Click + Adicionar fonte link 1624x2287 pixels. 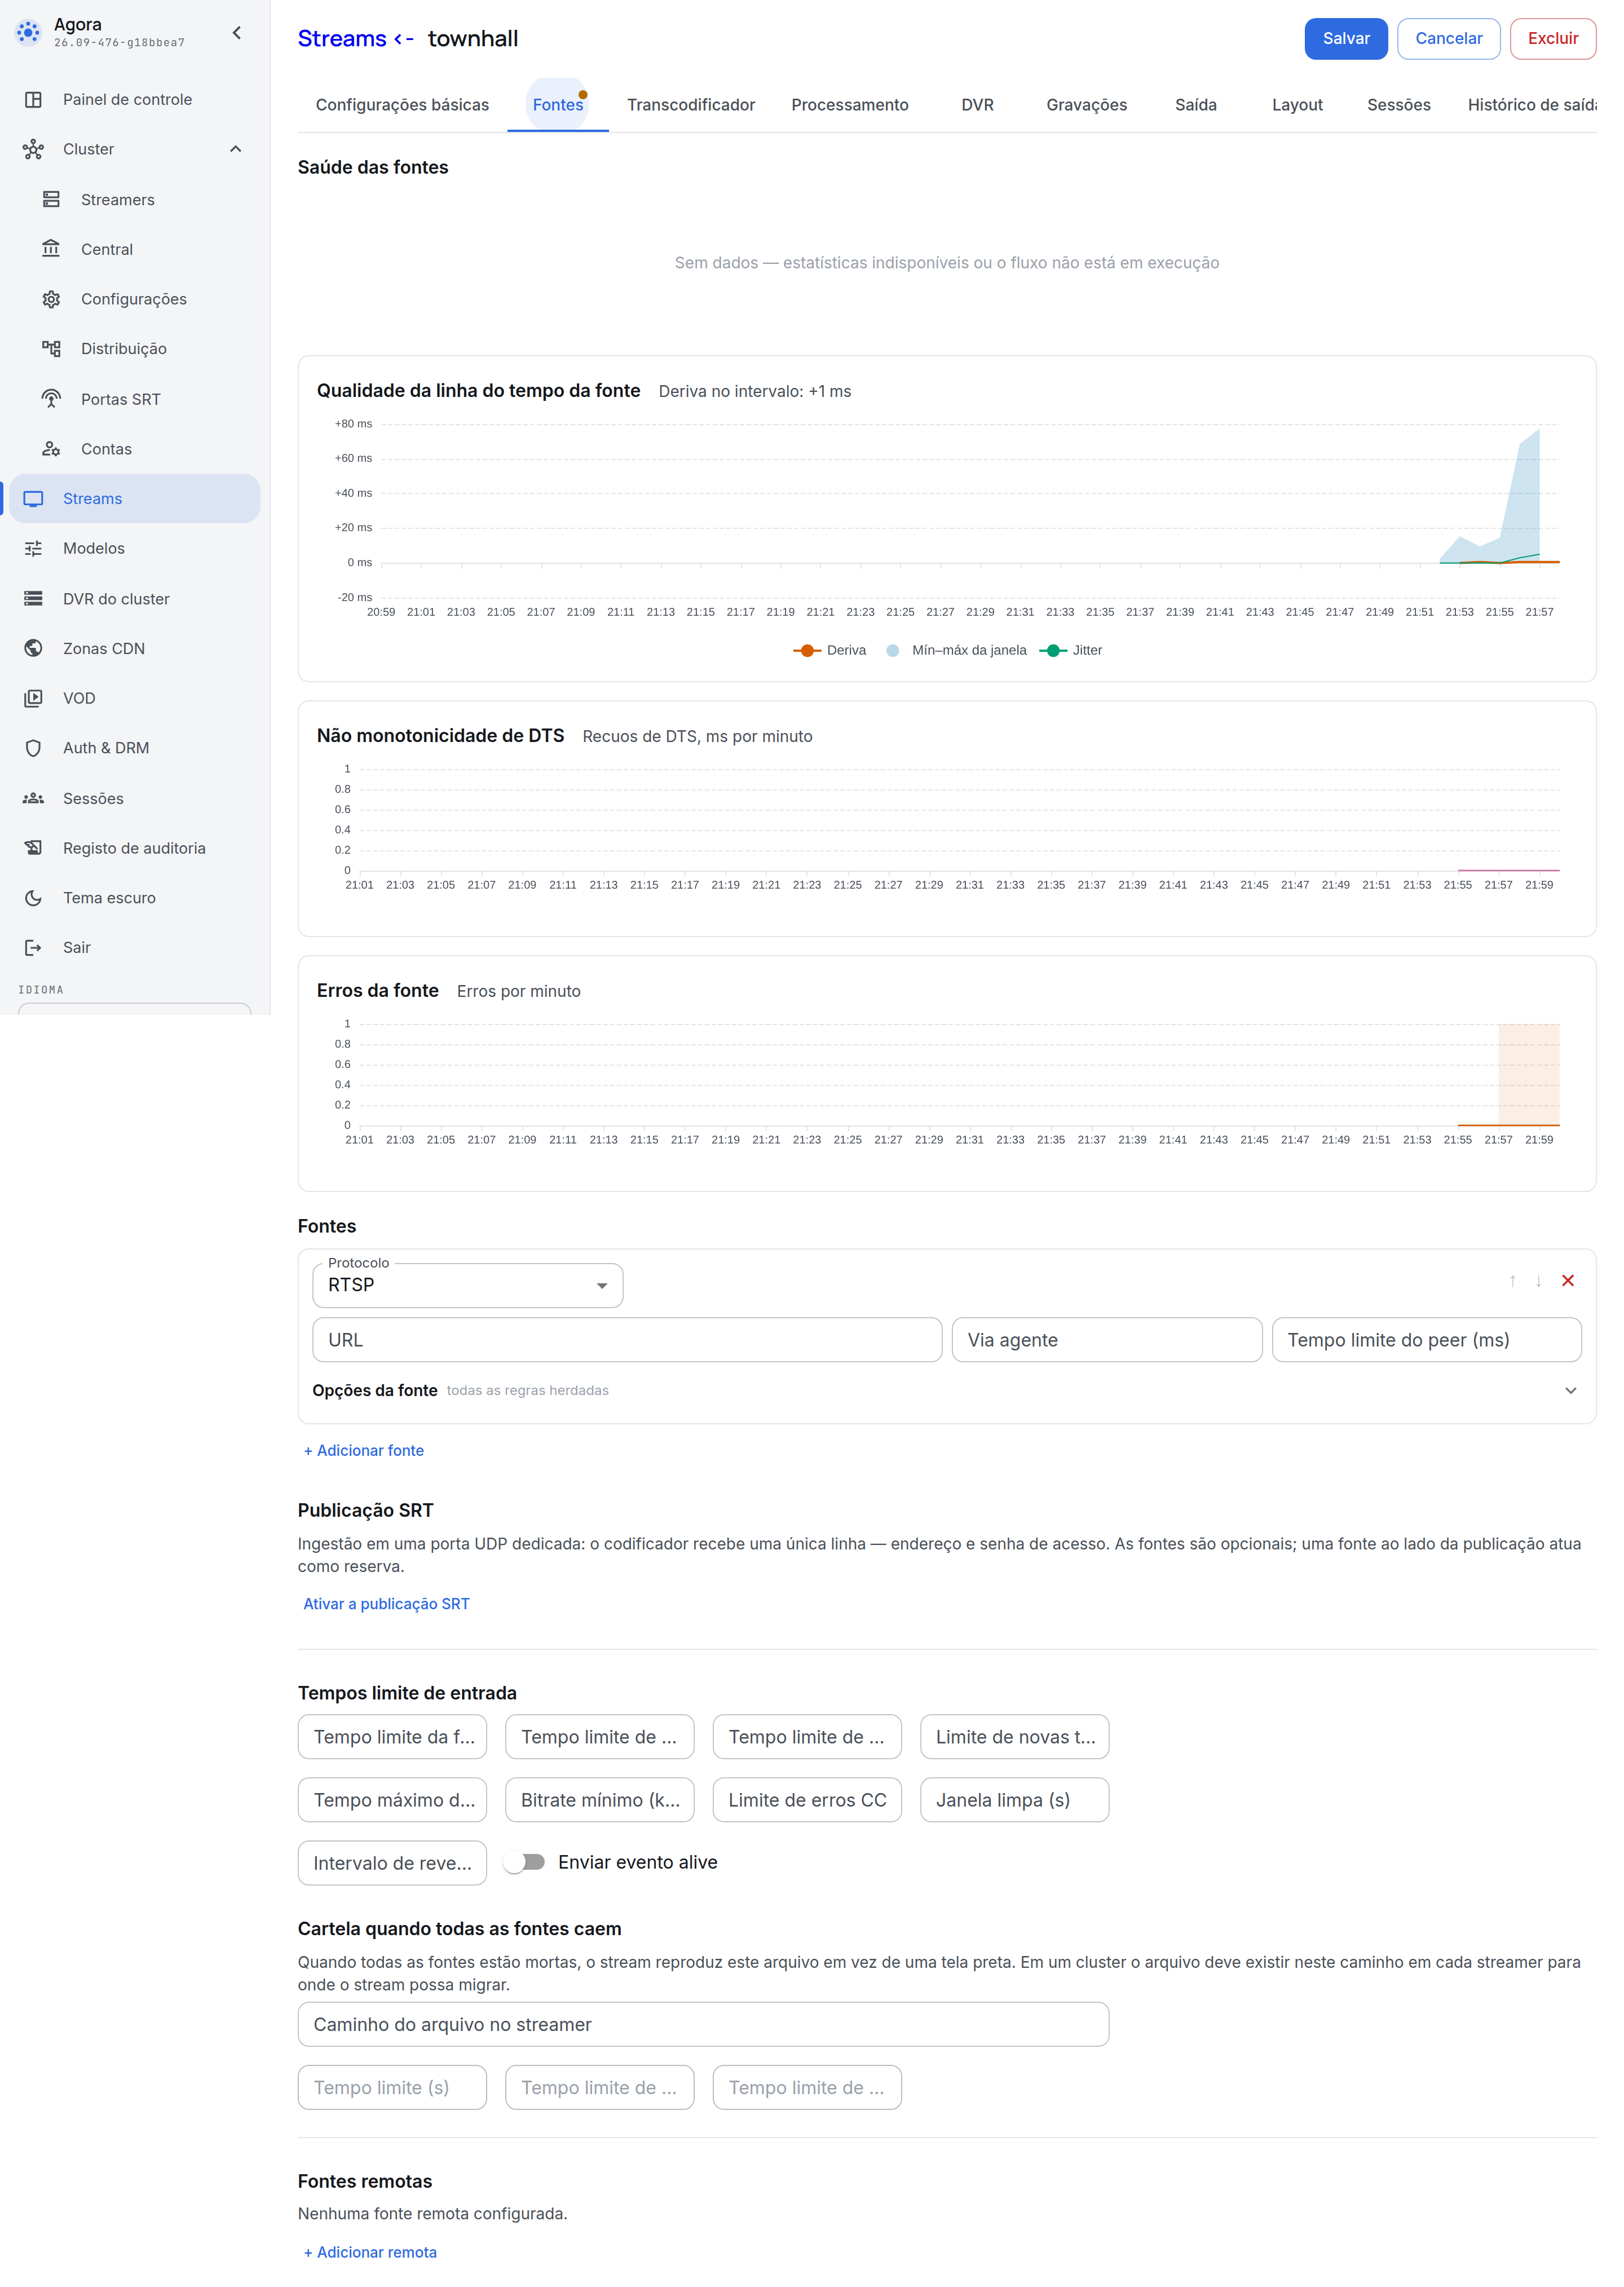(x=364, y=1451)
